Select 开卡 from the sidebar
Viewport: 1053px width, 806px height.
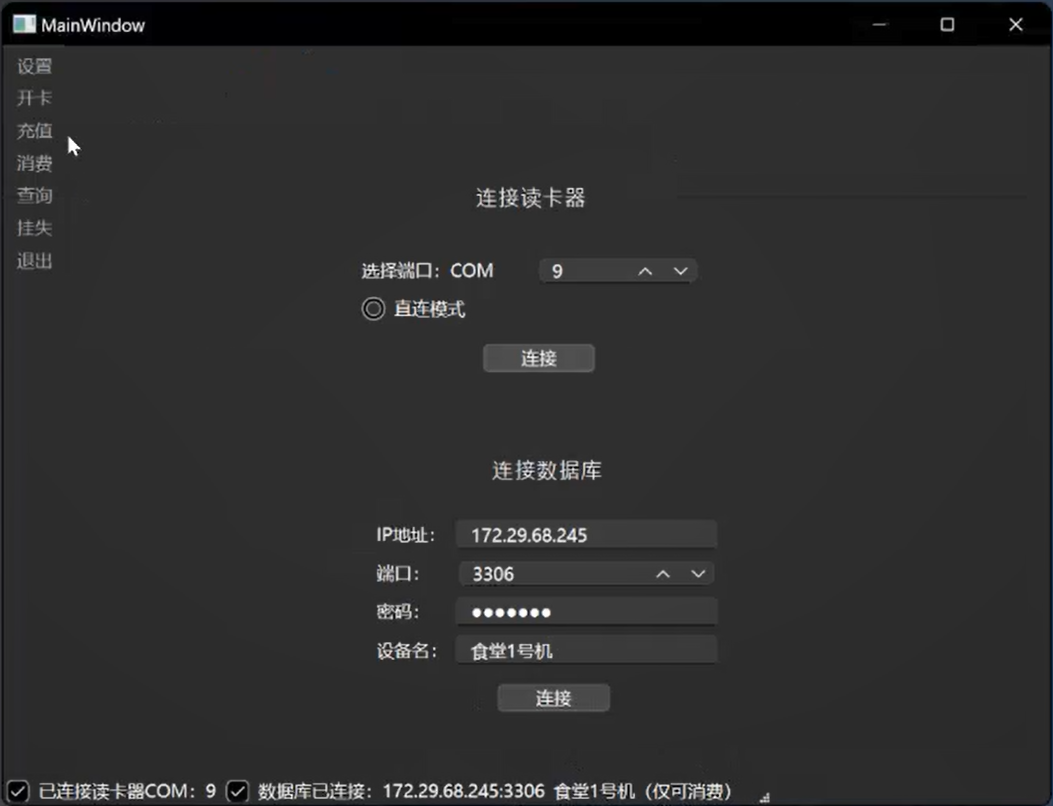tap(34, 97)
